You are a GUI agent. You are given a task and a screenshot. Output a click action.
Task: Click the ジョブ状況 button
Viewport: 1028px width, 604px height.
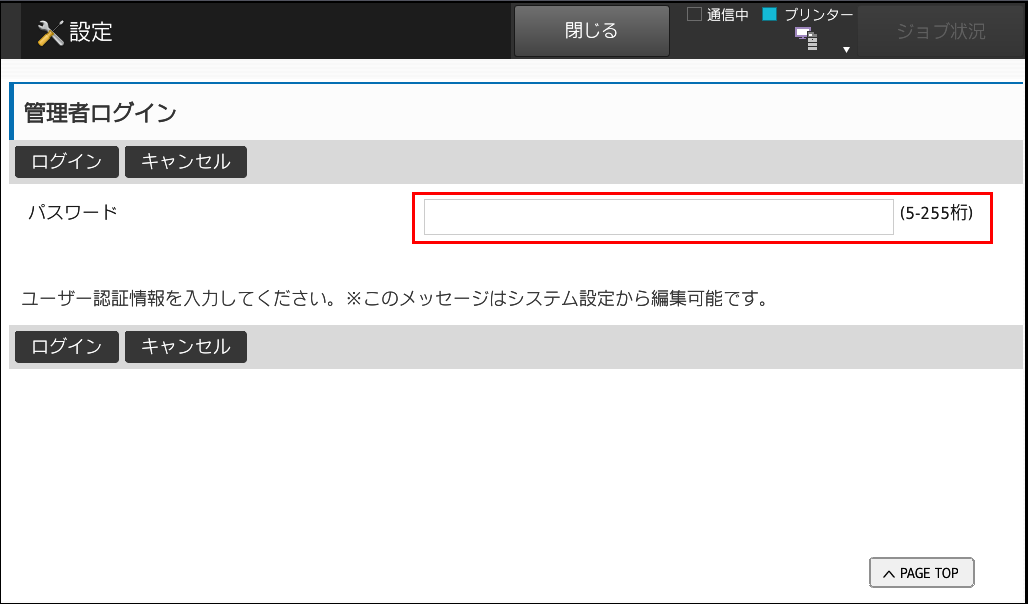pyautogui.click(x=941, y=31)
